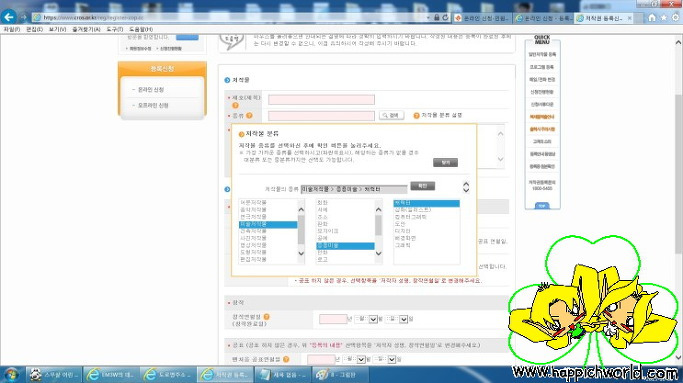Click the blue arrow bullet beside 저작물 heading
The image size is (683, 383).
point(227,80)
